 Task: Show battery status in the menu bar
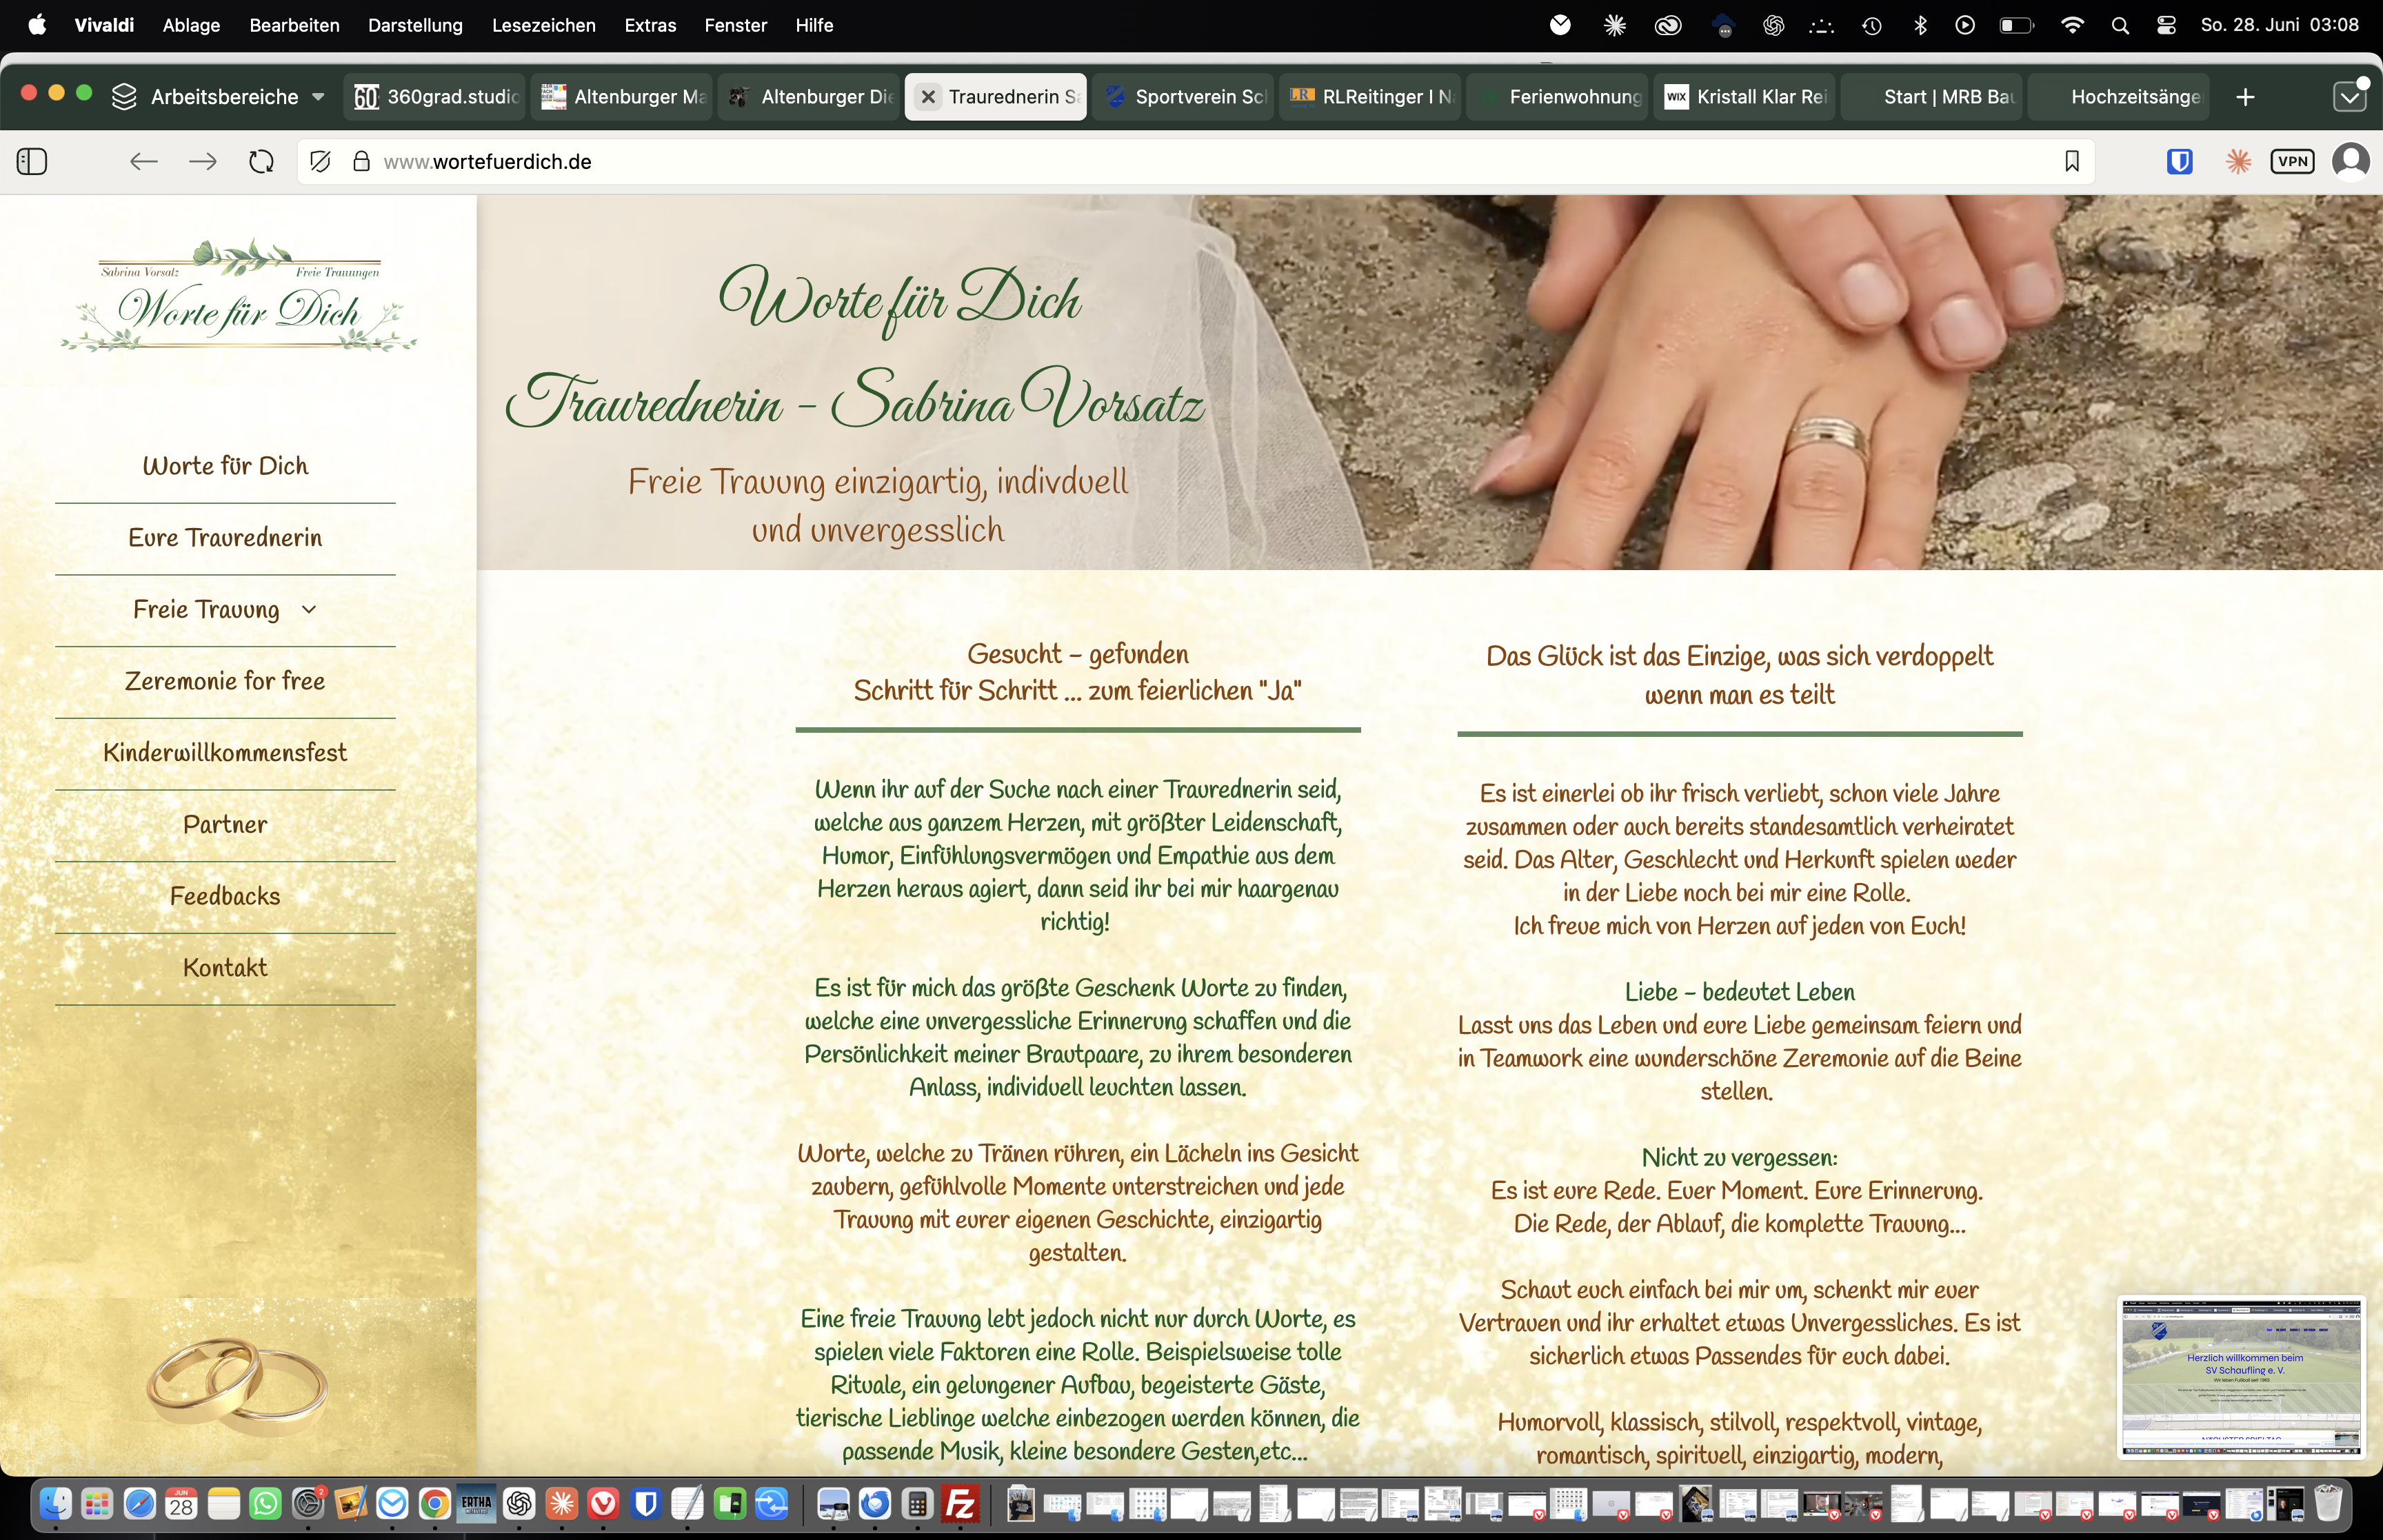[x=2016, y=25]
